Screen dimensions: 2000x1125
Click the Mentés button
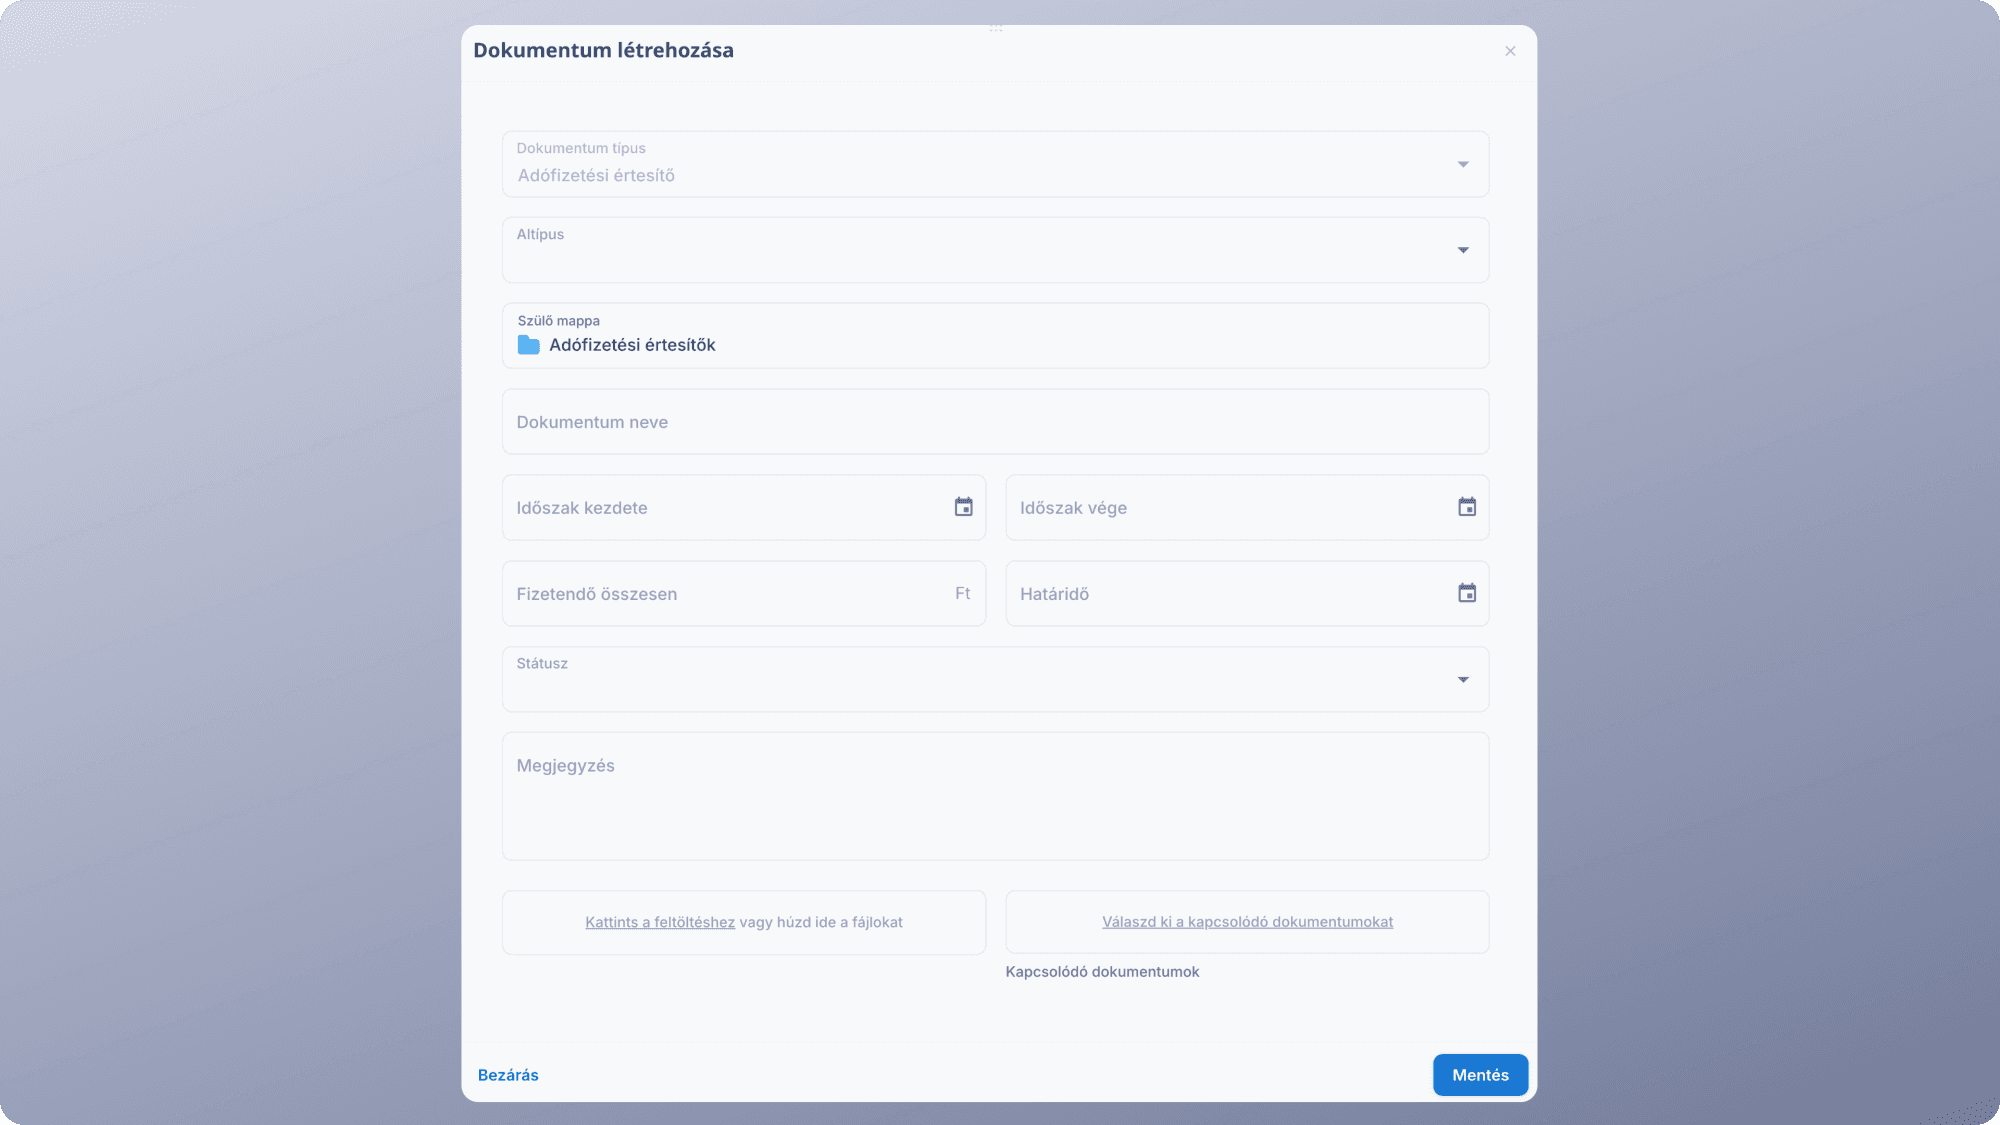pos(1480,1075)
